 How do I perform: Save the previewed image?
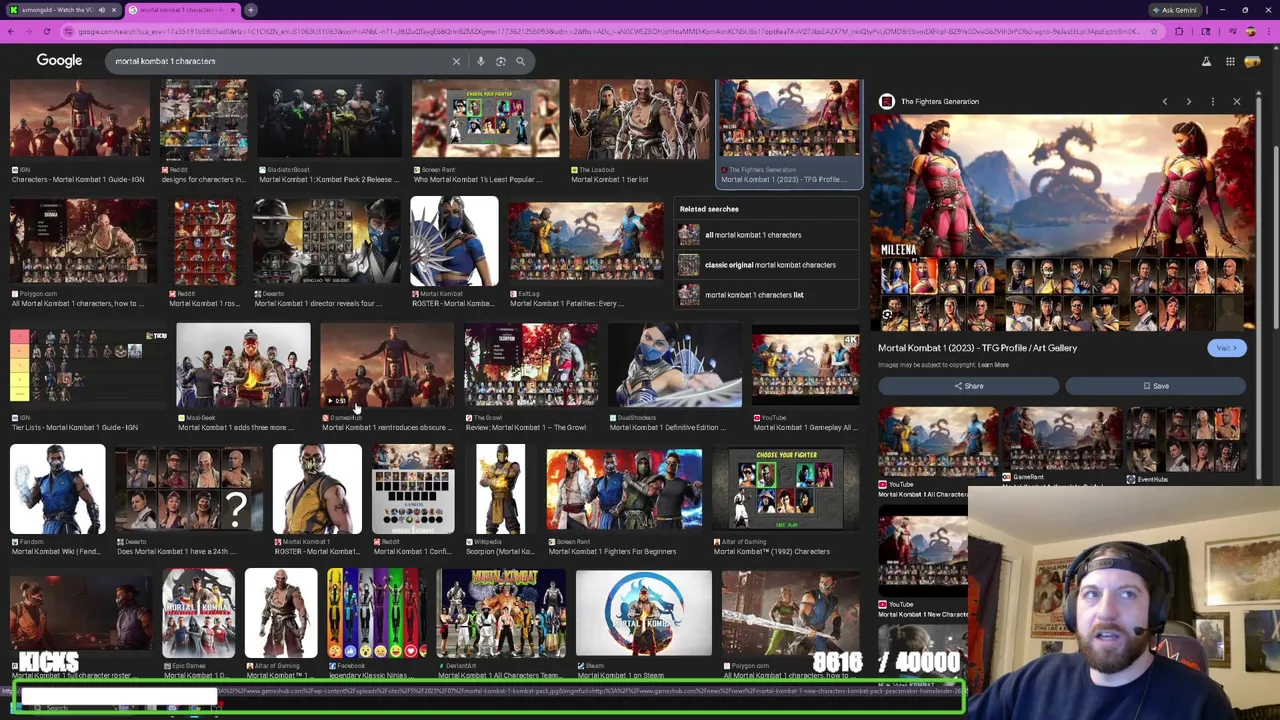click(x=1156, y=386)
